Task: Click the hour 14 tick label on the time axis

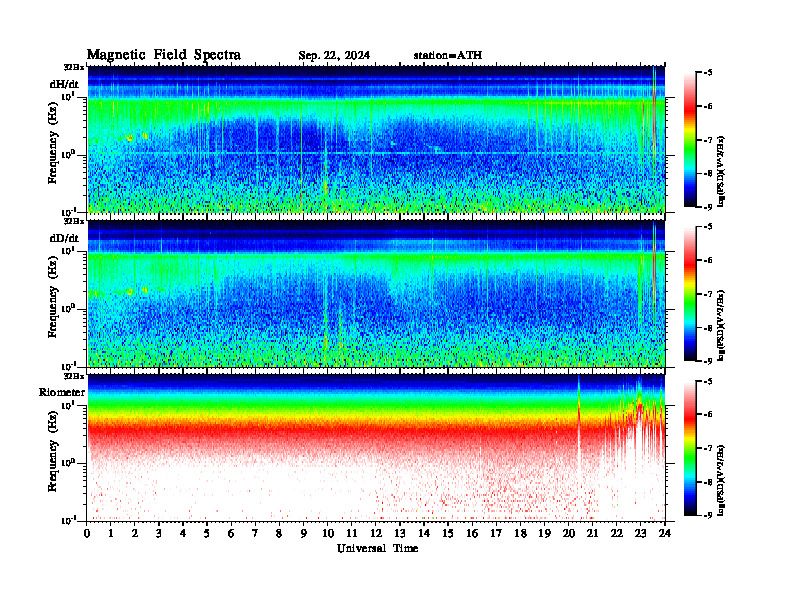Action: point(424,533)
